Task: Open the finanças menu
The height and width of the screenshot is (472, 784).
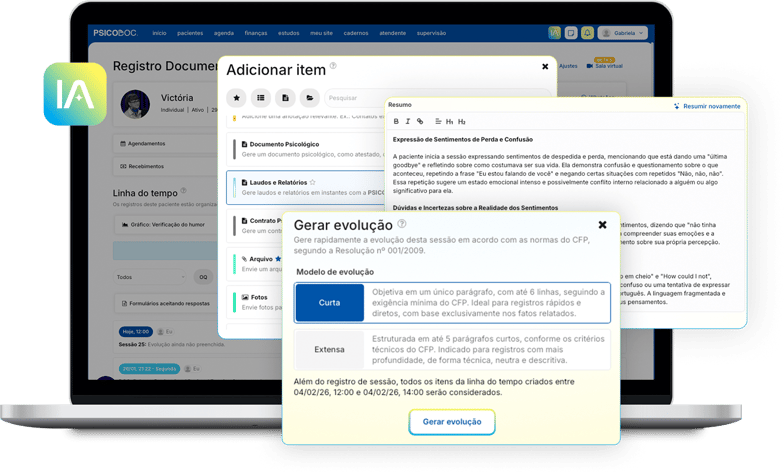Action: [256, 33]
